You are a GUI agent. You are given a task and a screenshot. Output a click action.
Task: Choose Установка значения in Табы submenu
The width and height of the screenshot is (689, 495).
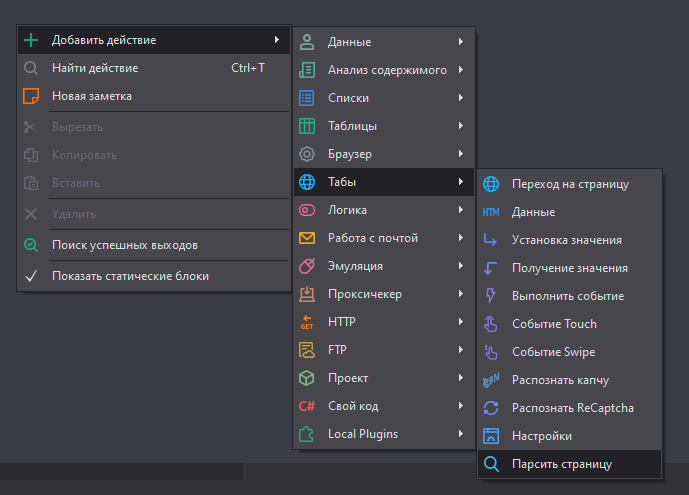566,240
